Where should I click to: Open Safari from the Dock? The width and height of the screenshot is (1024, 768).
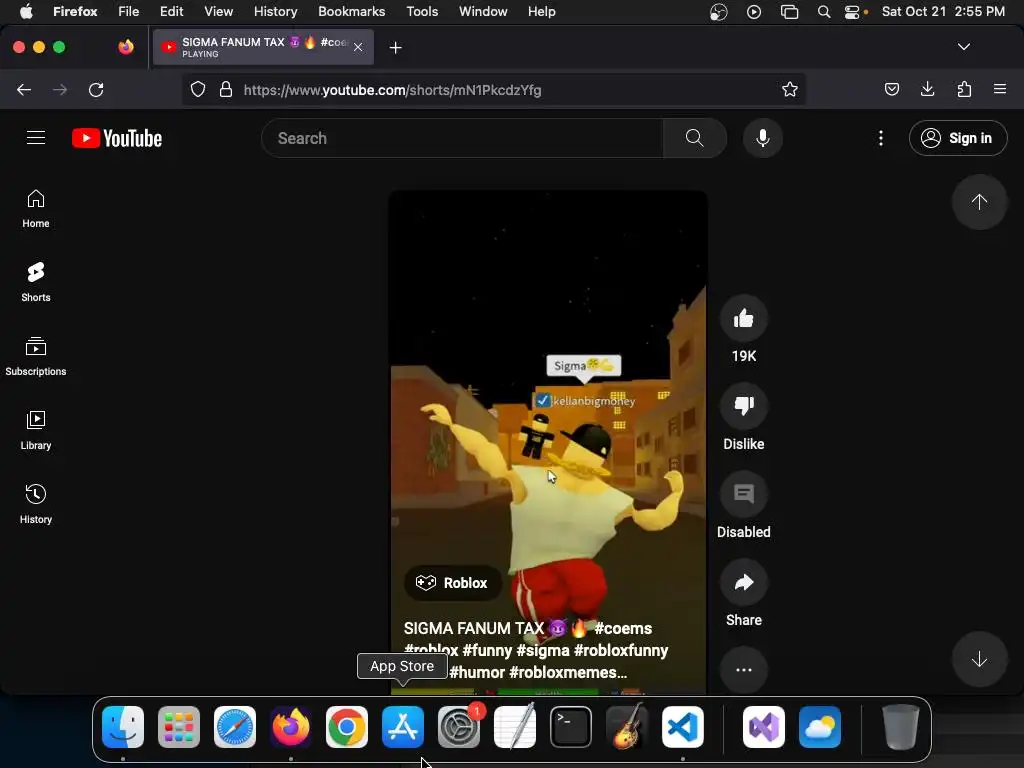point(235,727)
